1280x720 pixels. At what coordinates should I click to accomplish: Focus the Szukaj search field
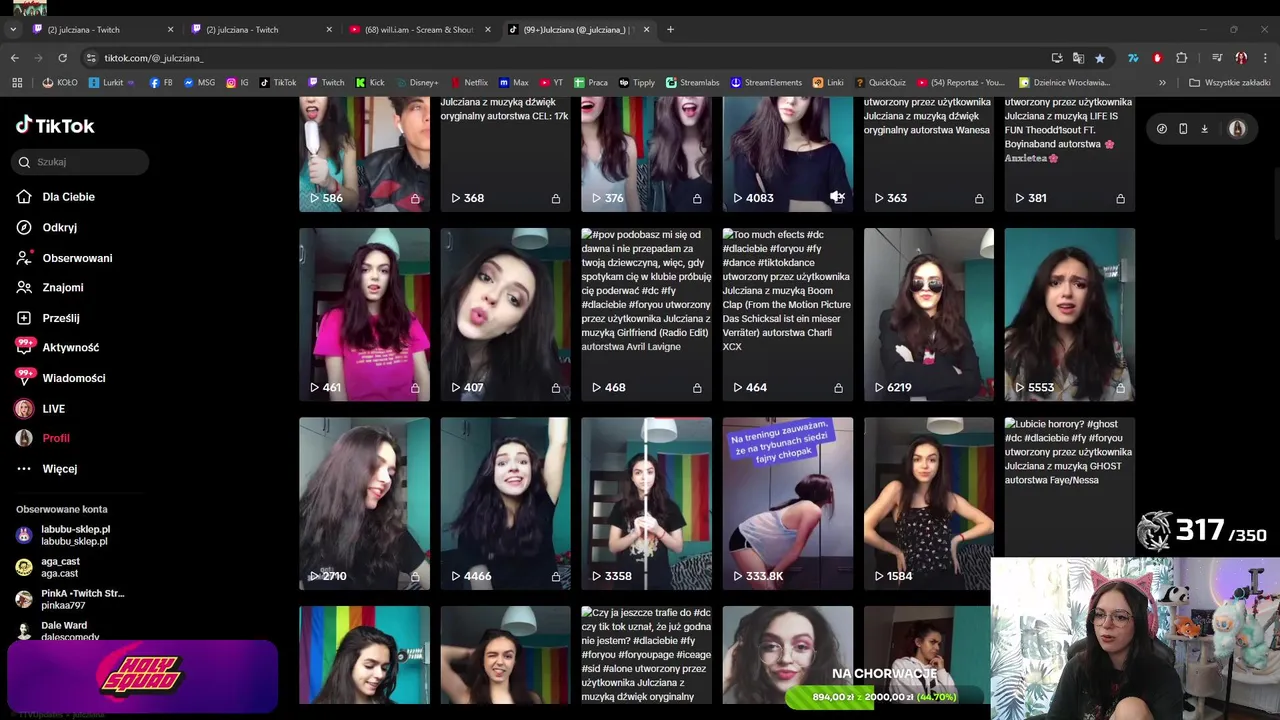80,162
